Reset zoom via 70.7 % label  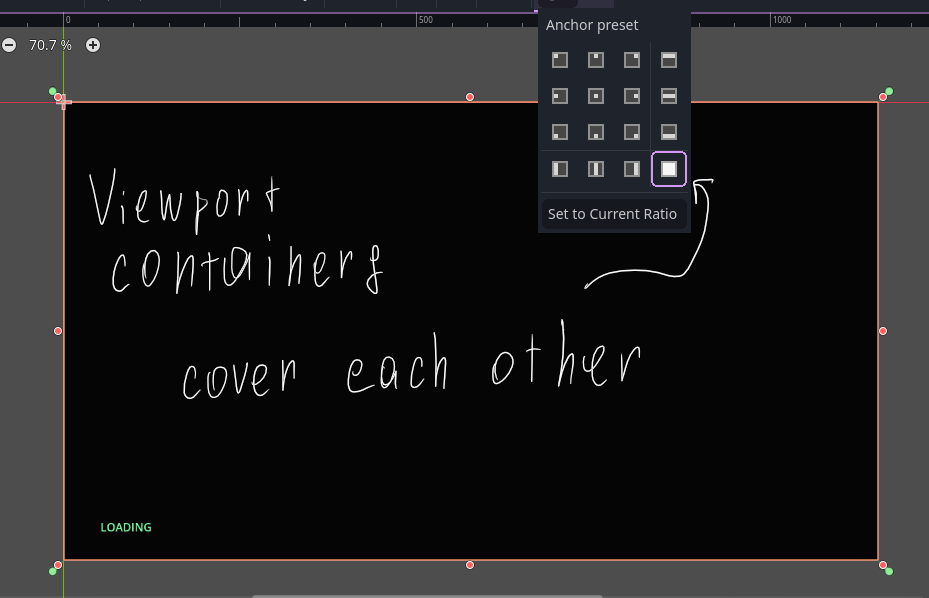pos(50,45)
